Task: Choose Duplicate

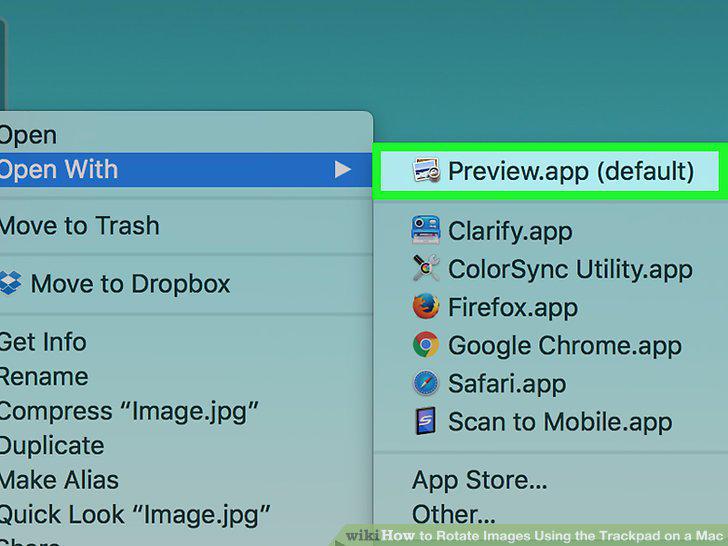Action: pyautogui.click(x=186, y=446)
